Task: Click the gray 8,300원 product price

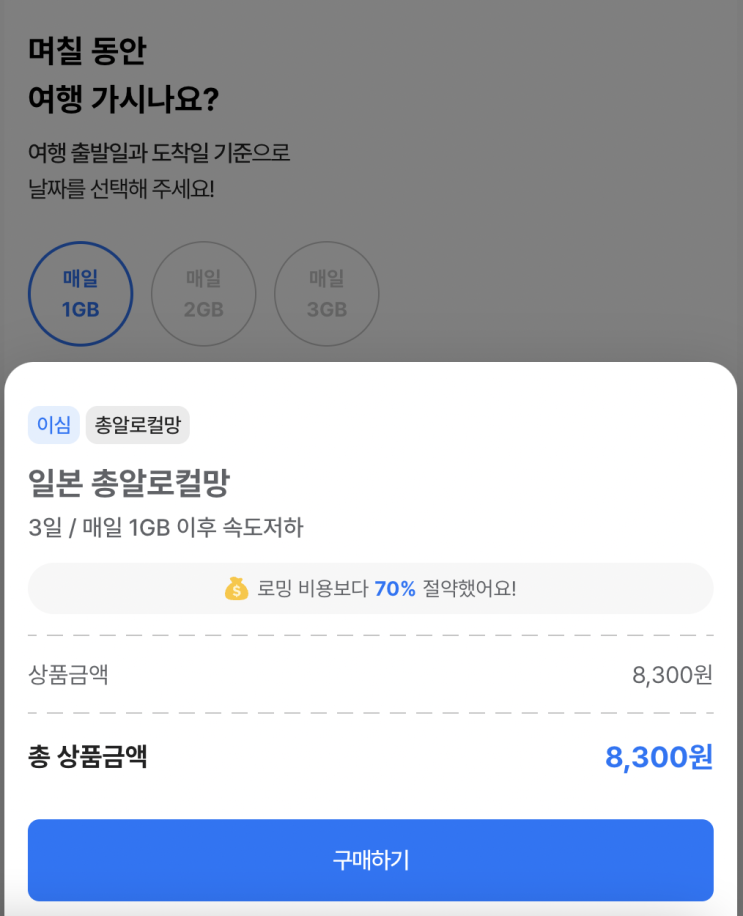Action: tap(672, 675)
